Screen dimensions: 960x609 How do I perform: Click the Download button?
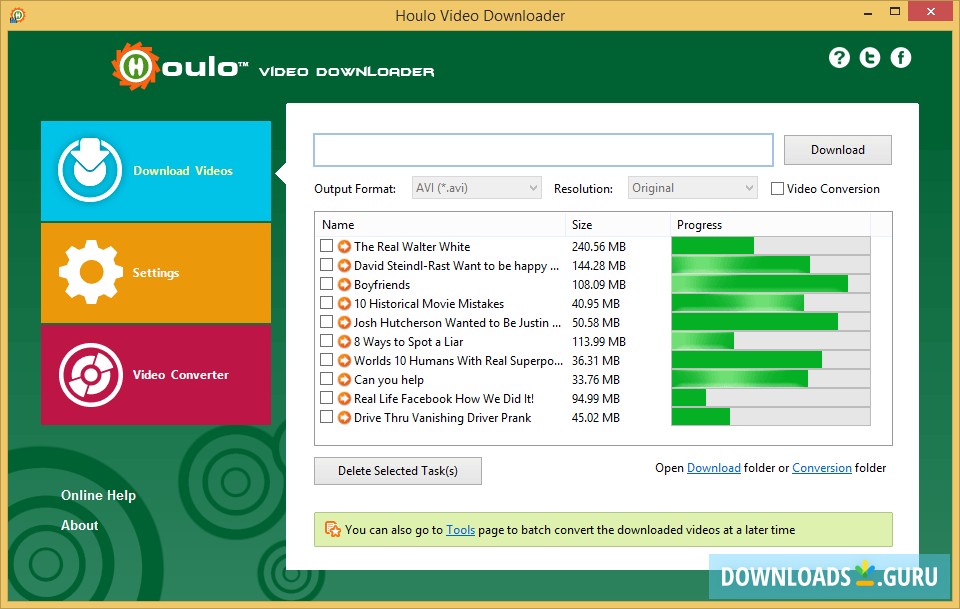coord(837,149)
